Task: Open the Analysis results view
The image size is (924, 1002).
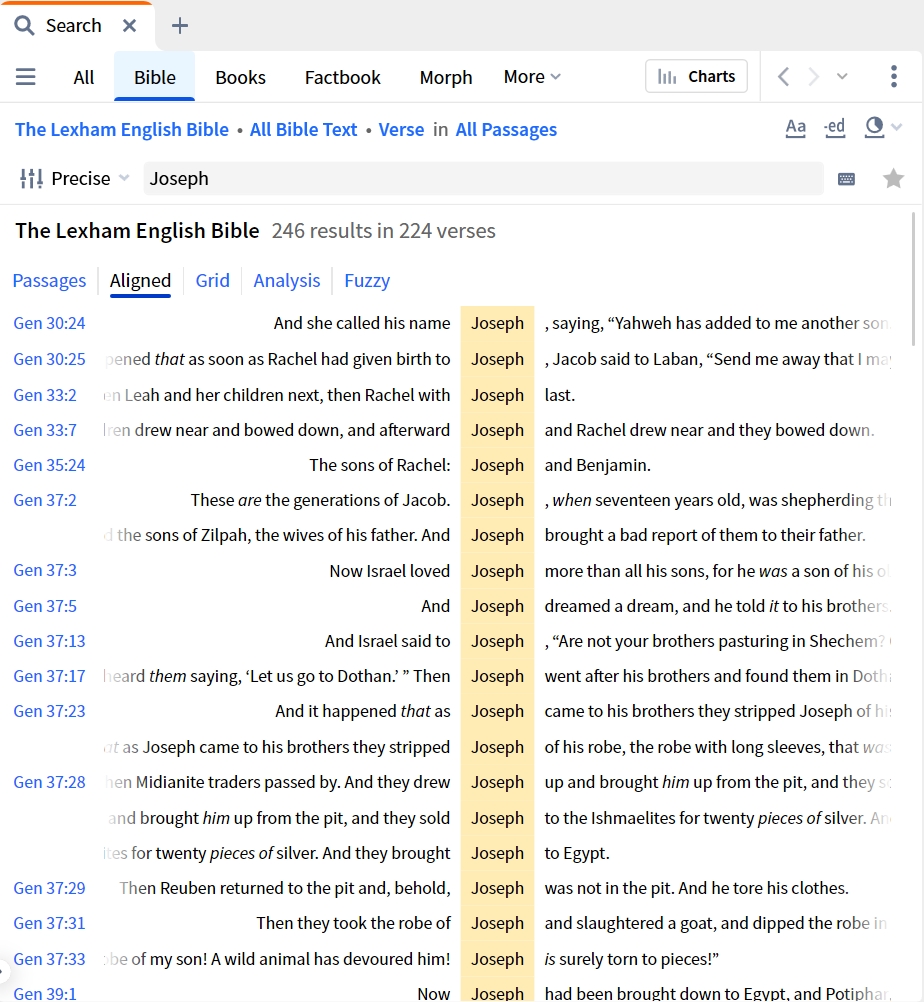Action: pyautogui.click(x=287, y=281)
